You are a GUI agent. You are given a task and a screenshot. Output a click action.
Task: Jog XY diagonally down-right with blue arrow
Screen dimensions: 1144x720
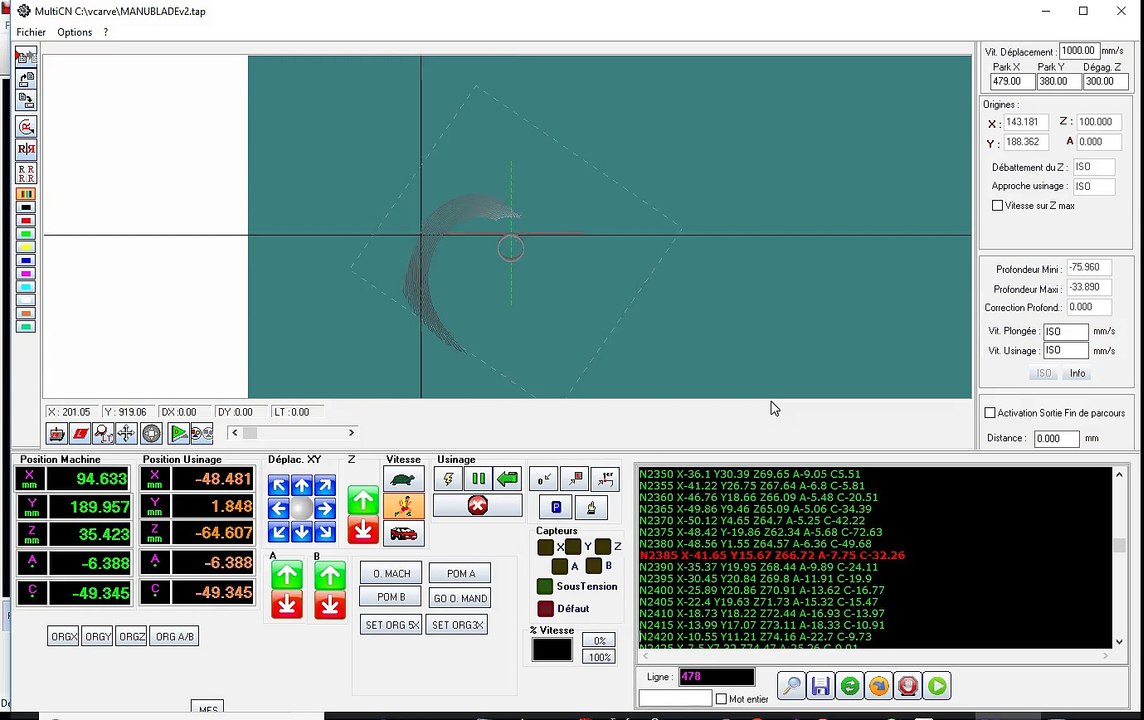[x=325, y=532]
